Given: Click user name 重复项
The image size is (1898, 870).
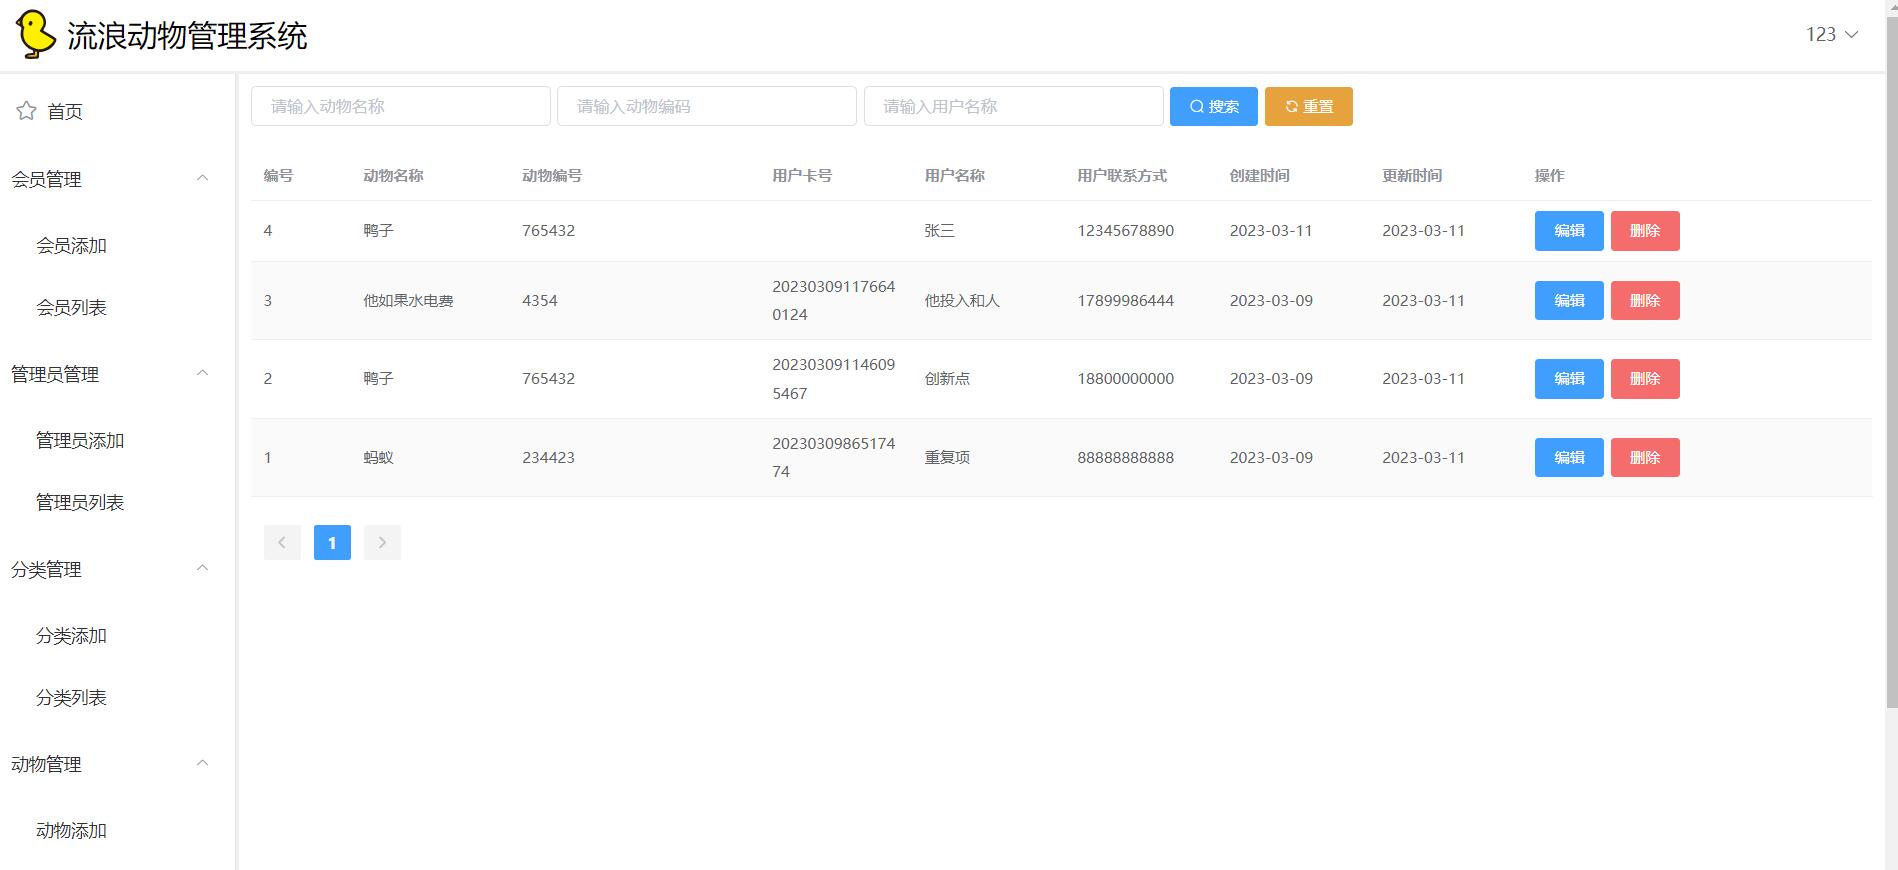Looking at the screenshot, I should tap(947, 458).
